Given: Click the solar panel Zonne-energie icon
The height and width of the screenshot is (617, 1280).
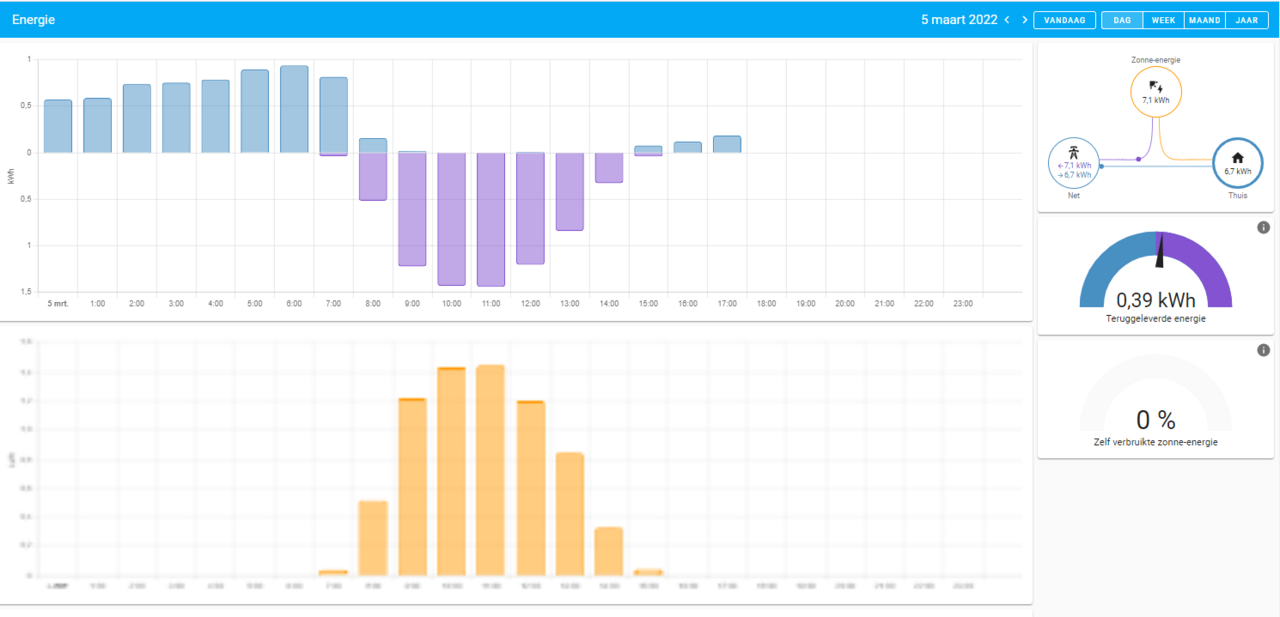Looking at the screenshot, I should (1156, 87).
